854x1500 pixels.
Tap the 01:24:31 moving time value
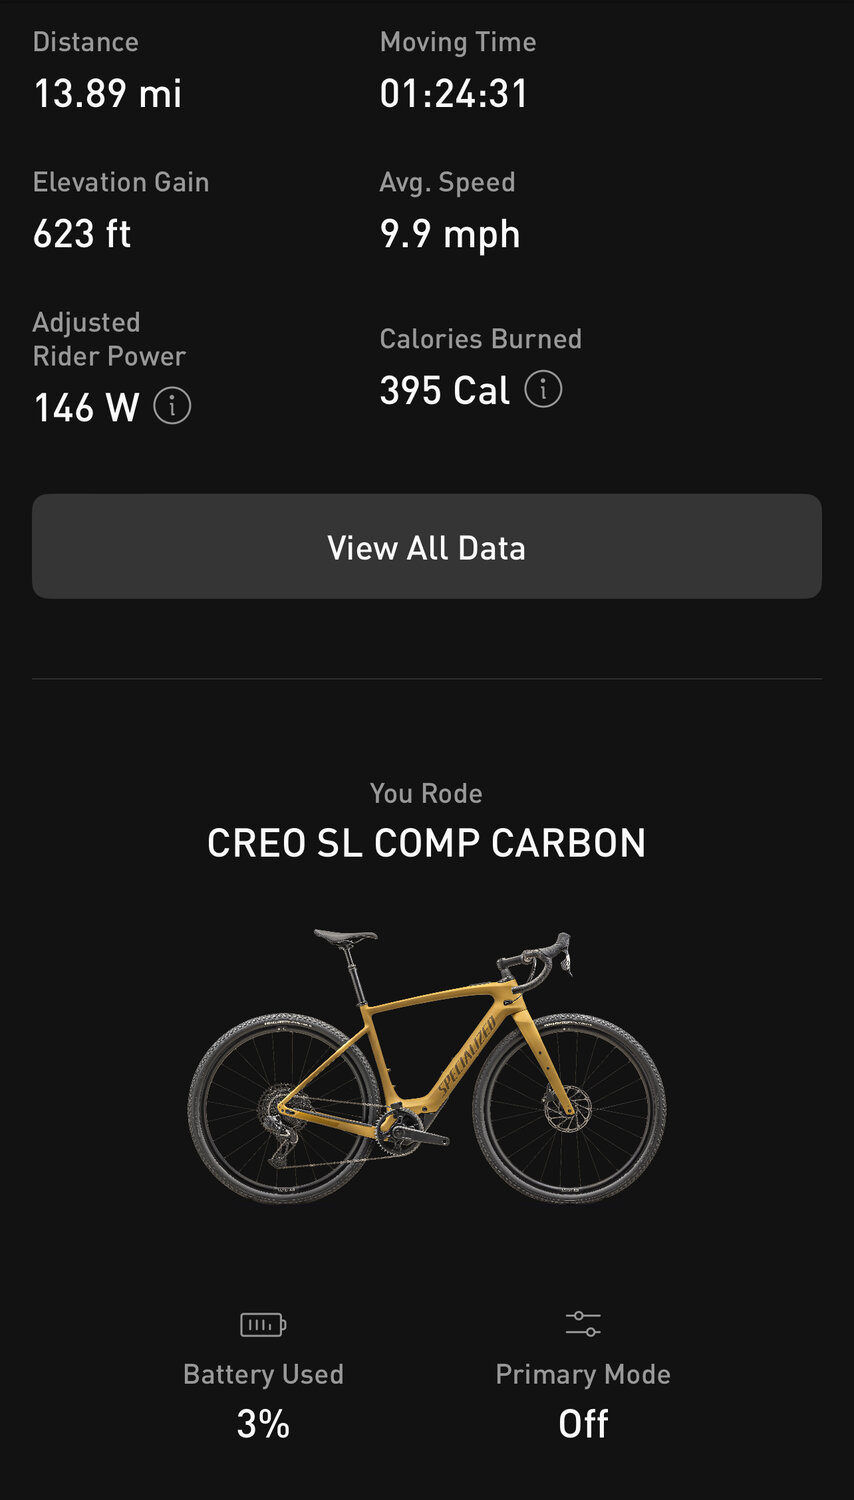coord(454,94)
